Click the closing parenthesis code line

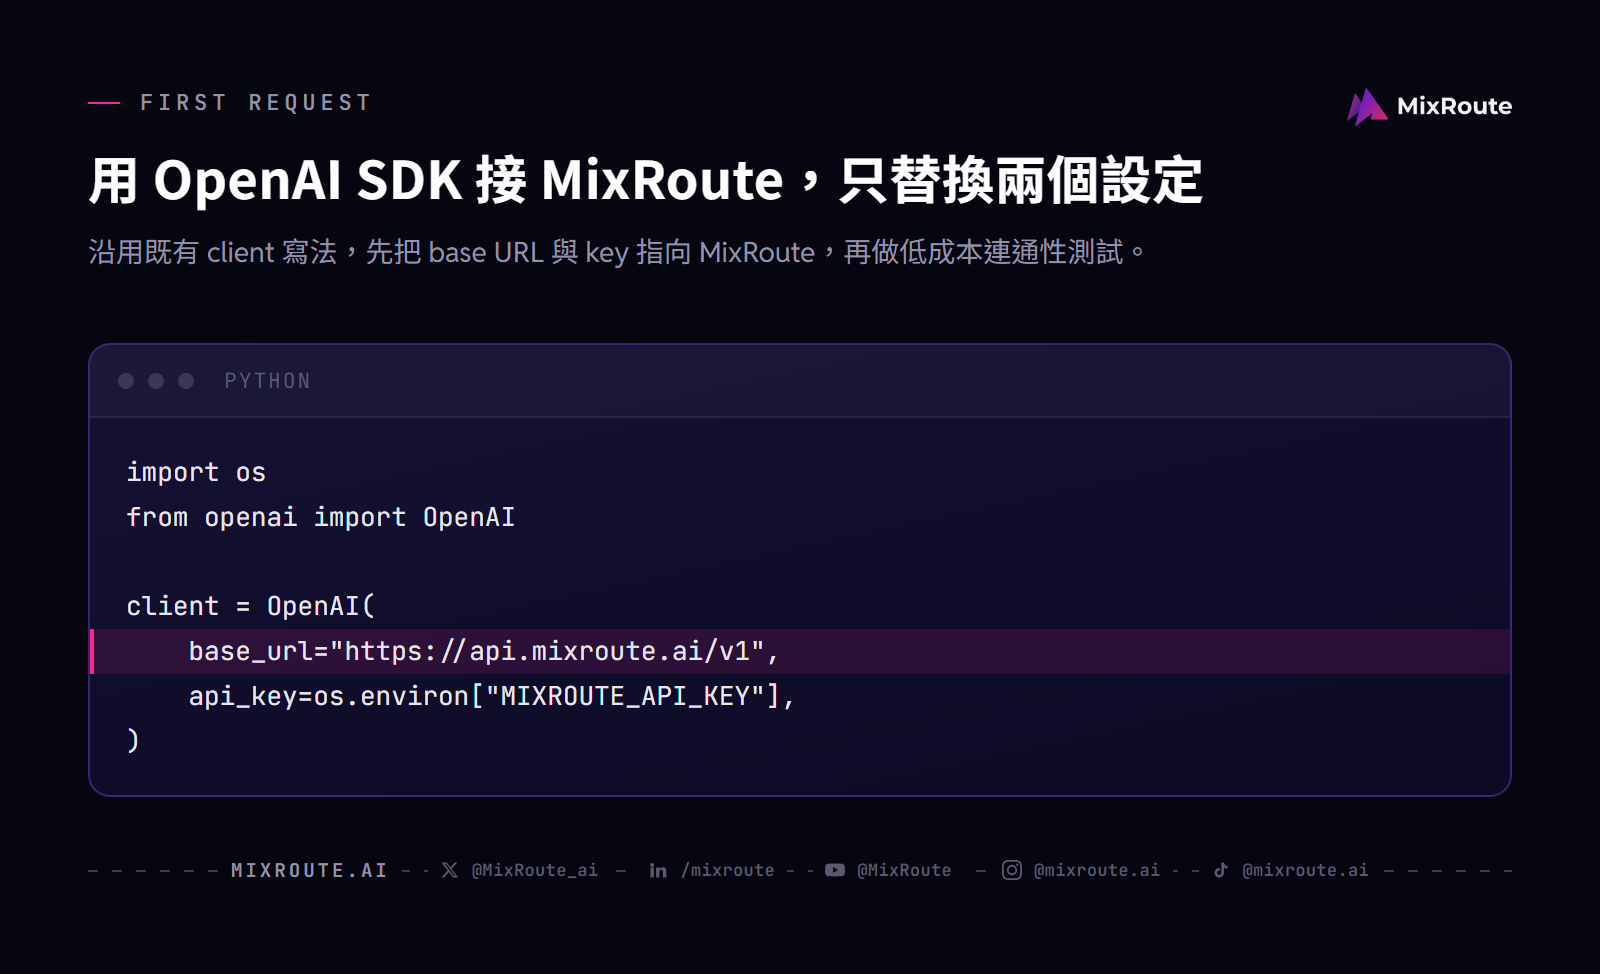tap(133, 741)
